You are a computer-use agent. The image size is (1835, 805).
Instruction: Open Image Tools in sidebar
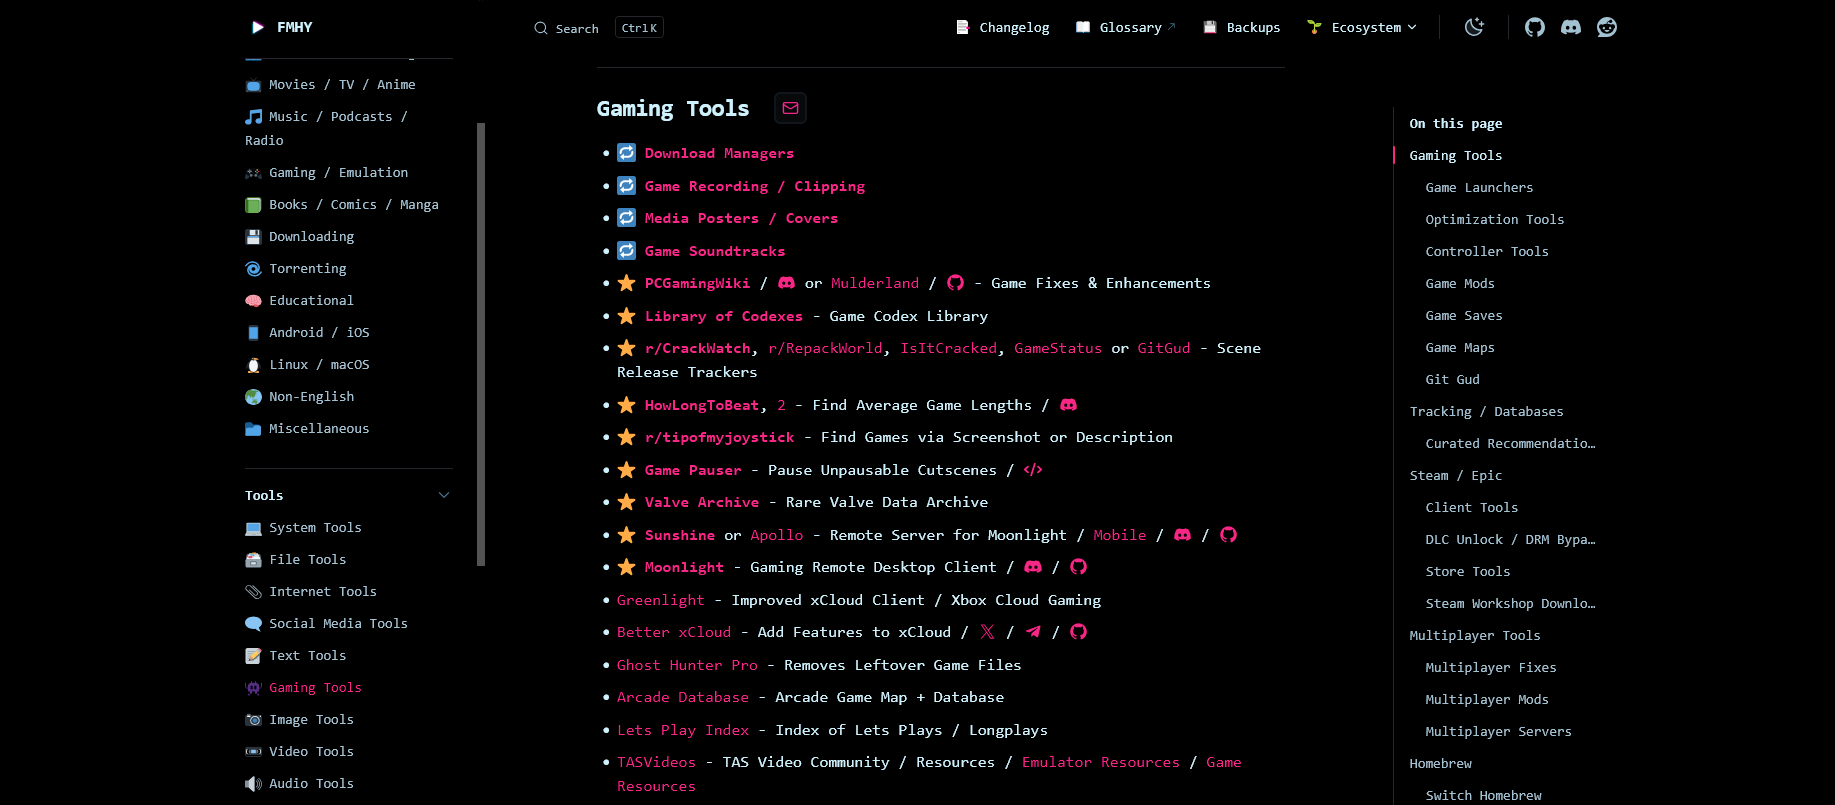[x=311, y=719]
